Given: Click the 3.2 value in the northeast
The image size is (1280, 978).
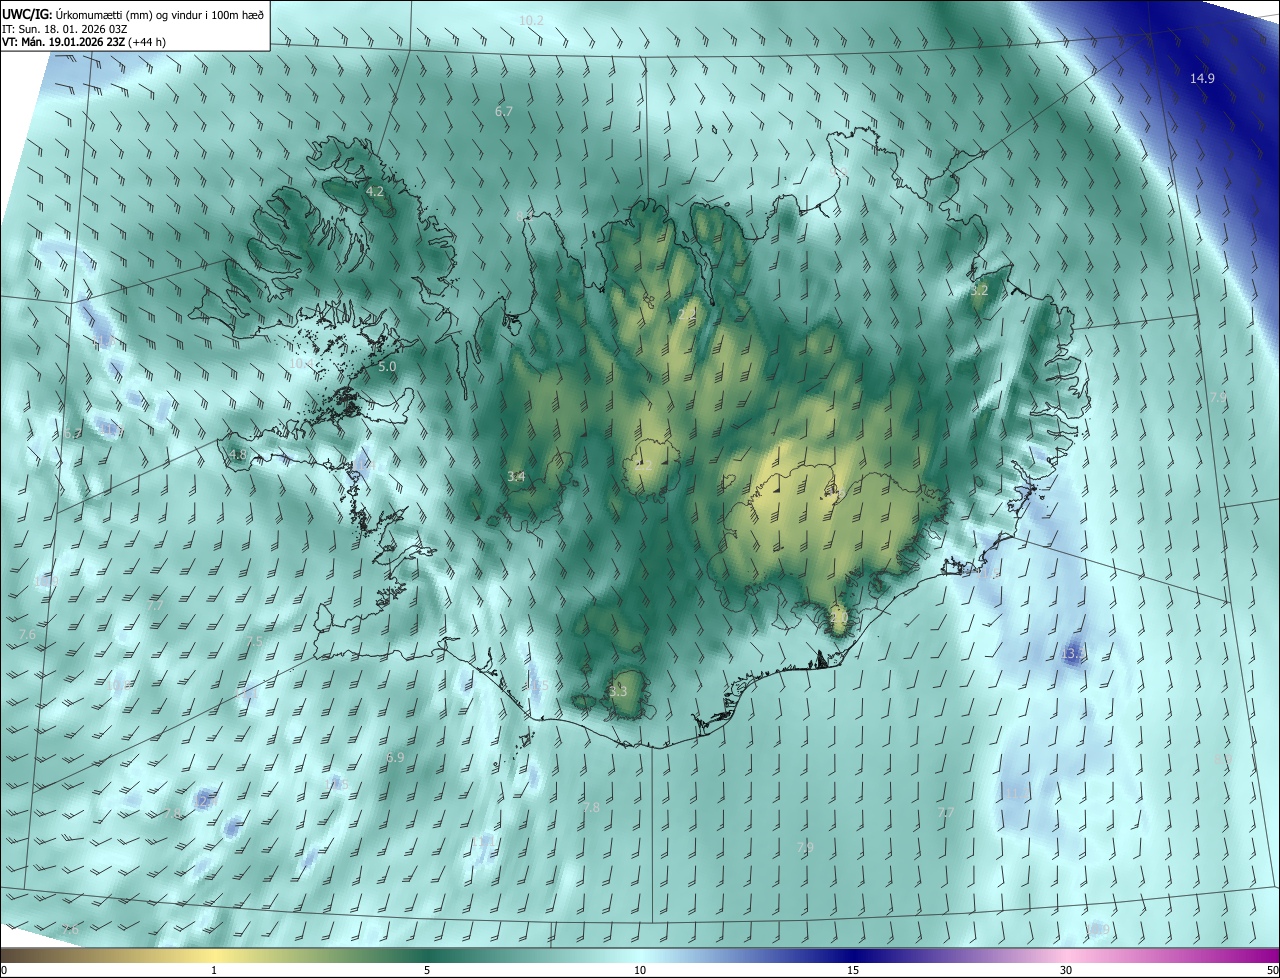Looking at the screenshot, I should 979,290.
